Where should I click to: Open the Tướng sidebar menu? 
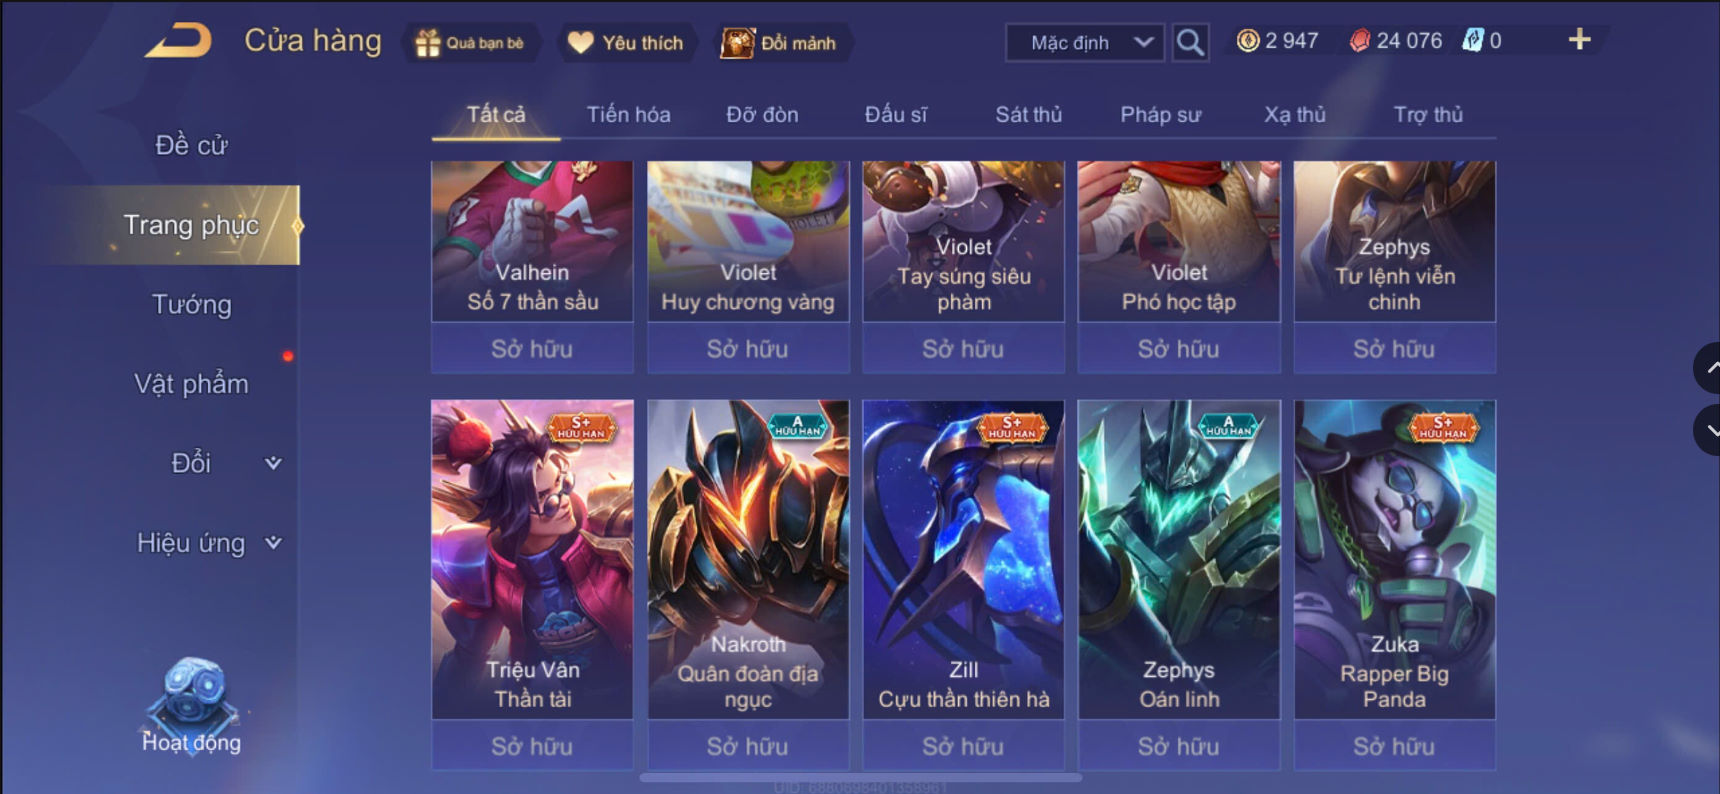(191, 305)
